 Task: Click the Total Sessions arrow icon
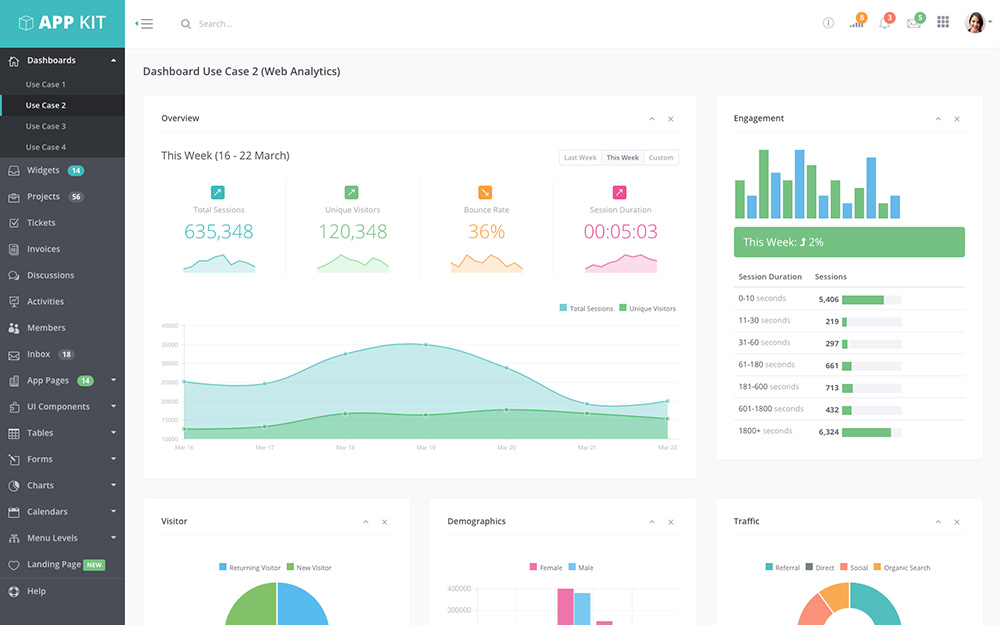point(218,192)
